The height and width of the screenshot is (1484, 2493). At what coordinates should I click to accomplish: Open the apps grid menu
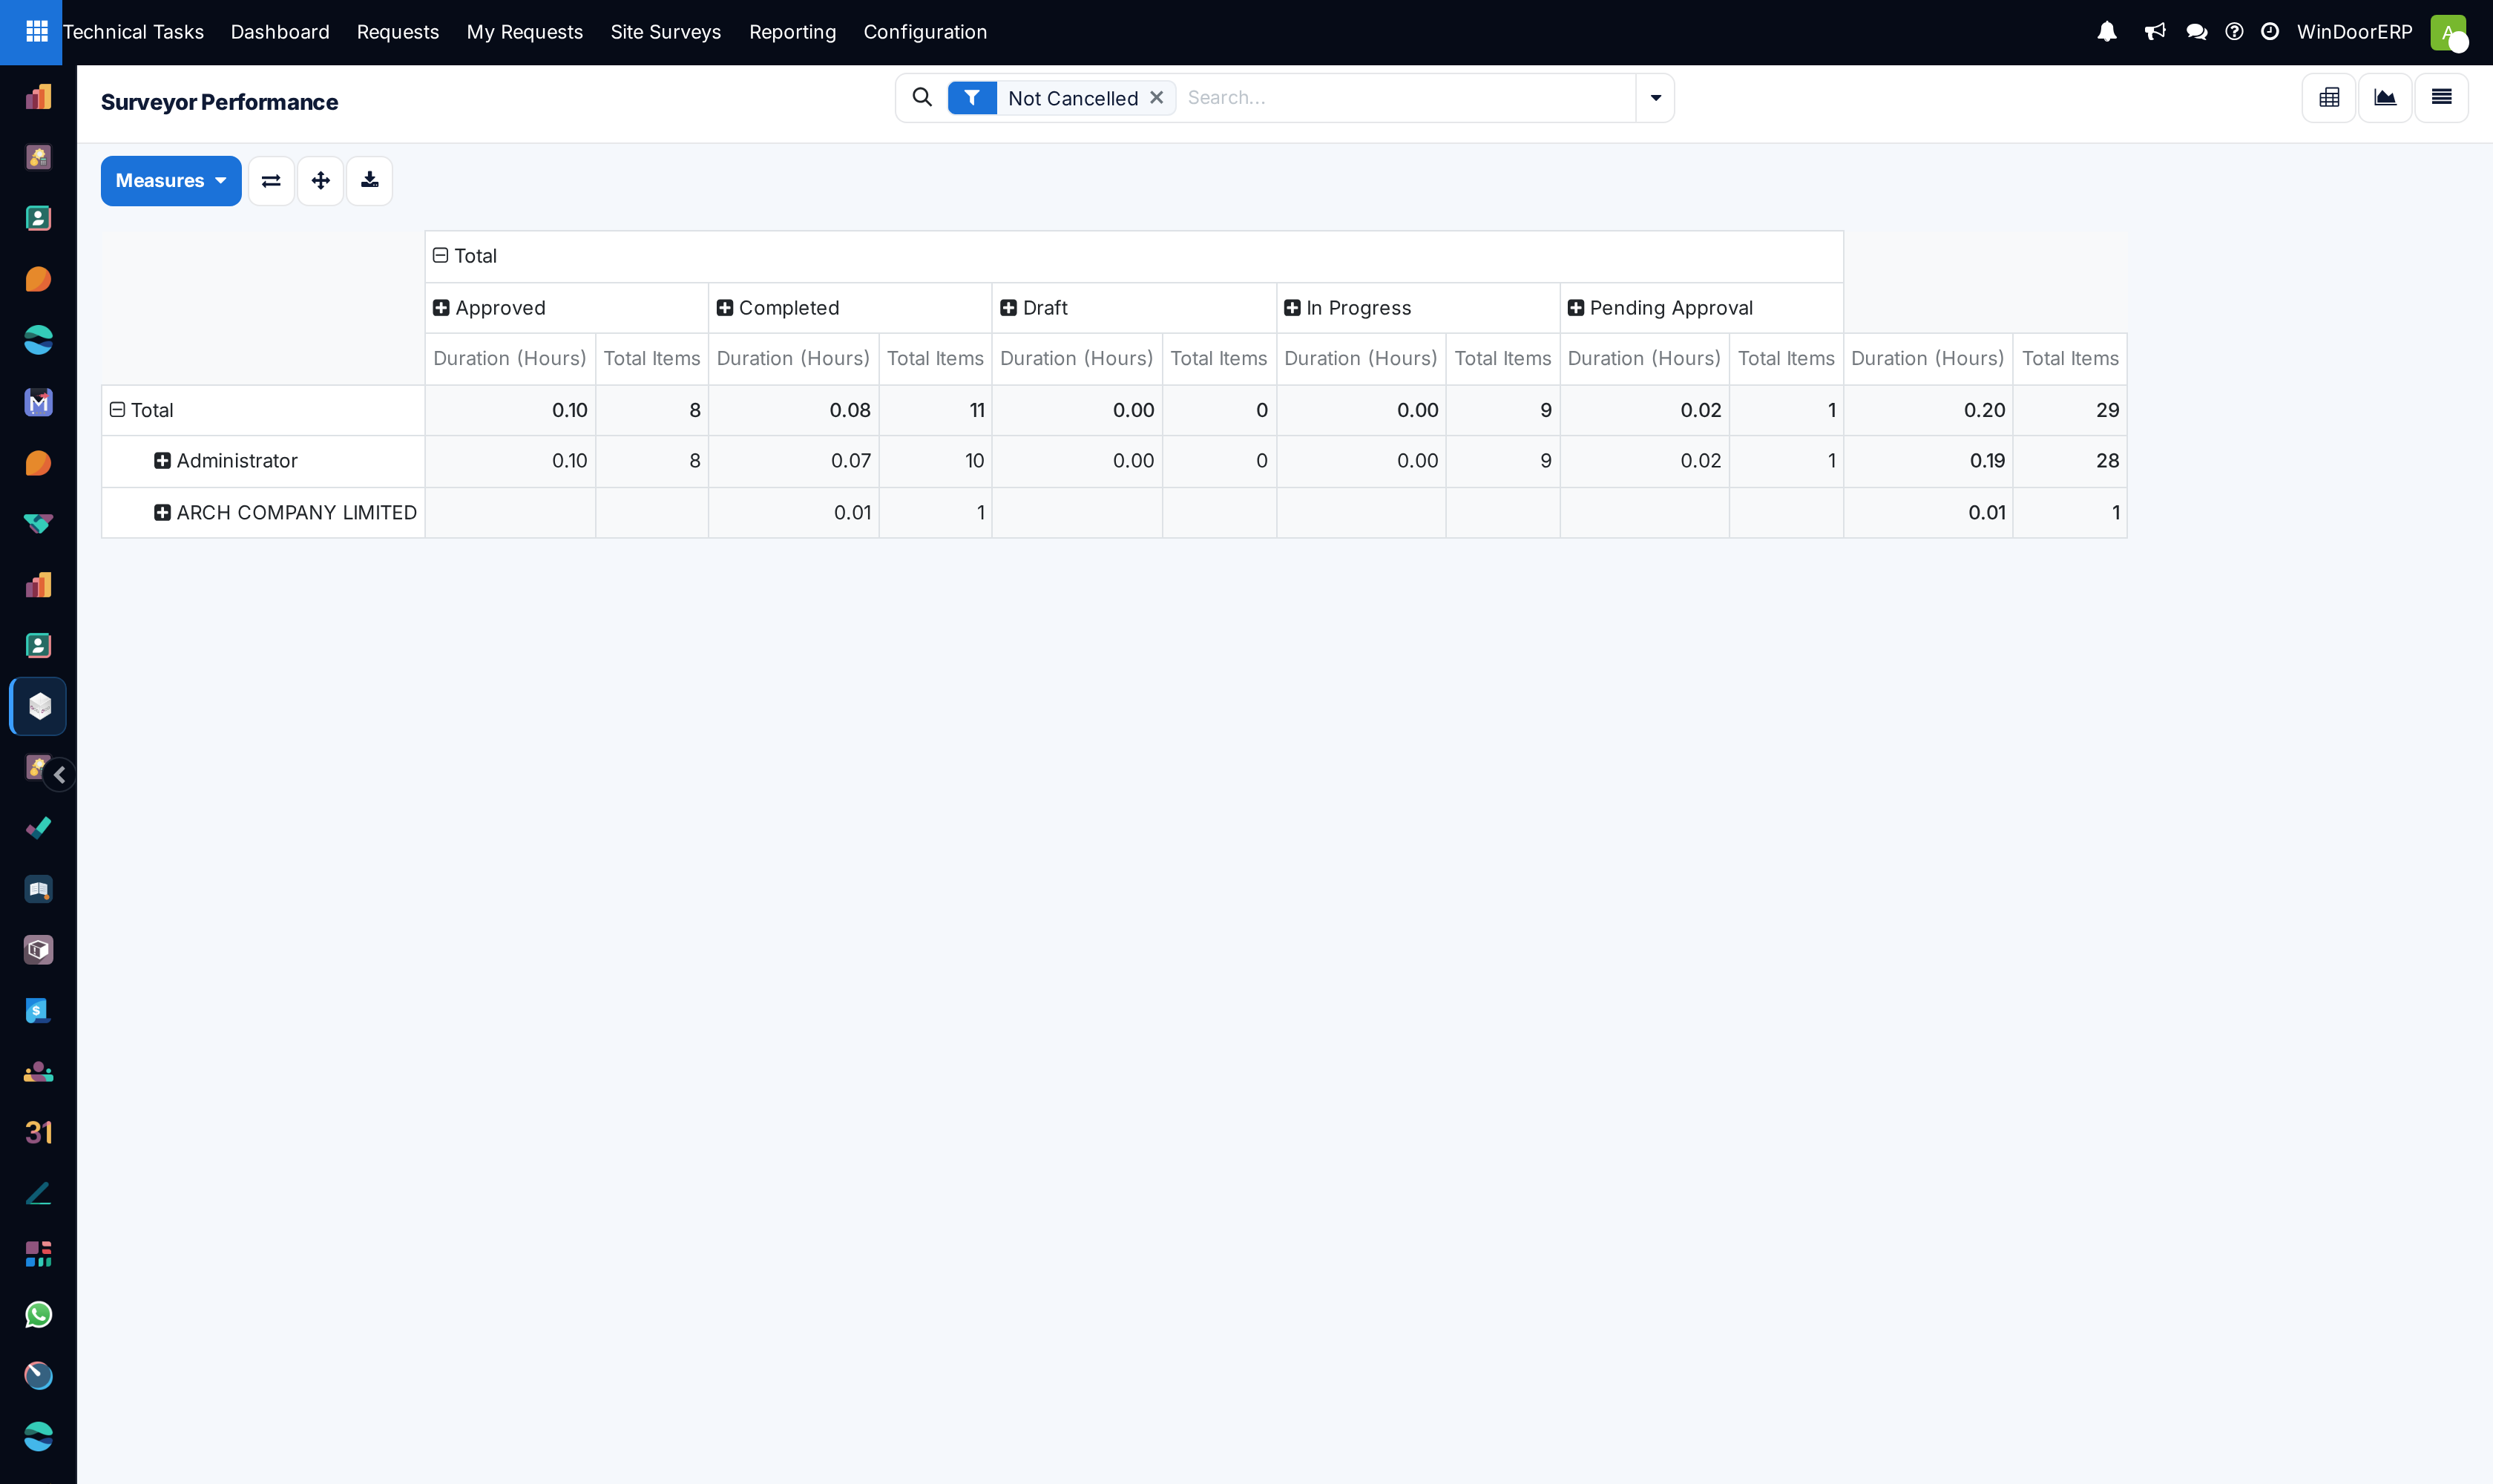click(36, 32)
